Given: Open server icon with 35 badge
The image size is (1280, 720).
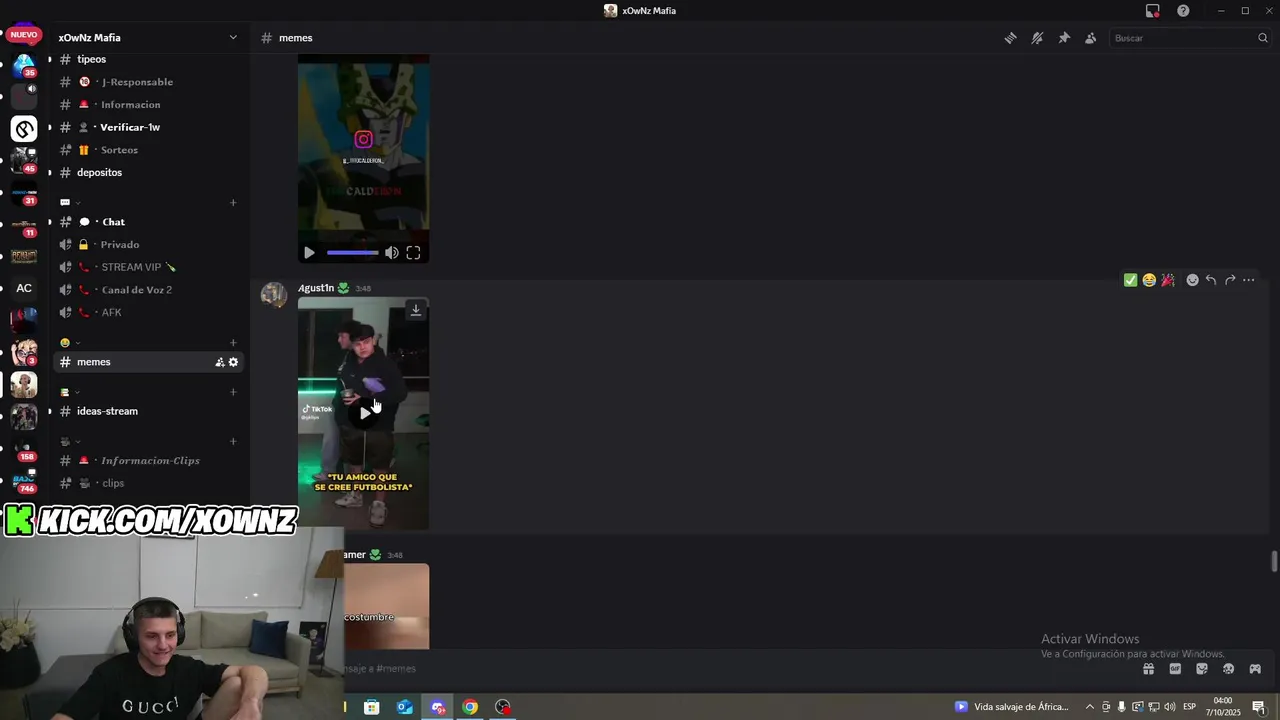Looking at the screenshot, I should pyautogui.click(x=24, y=65).
